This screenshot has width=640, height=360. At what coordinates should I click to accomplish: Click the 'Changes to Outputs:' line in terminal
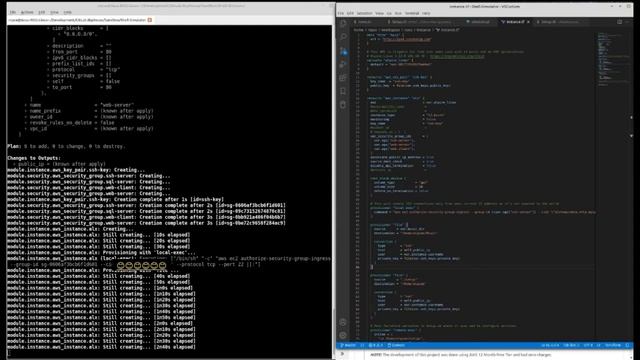34,158
